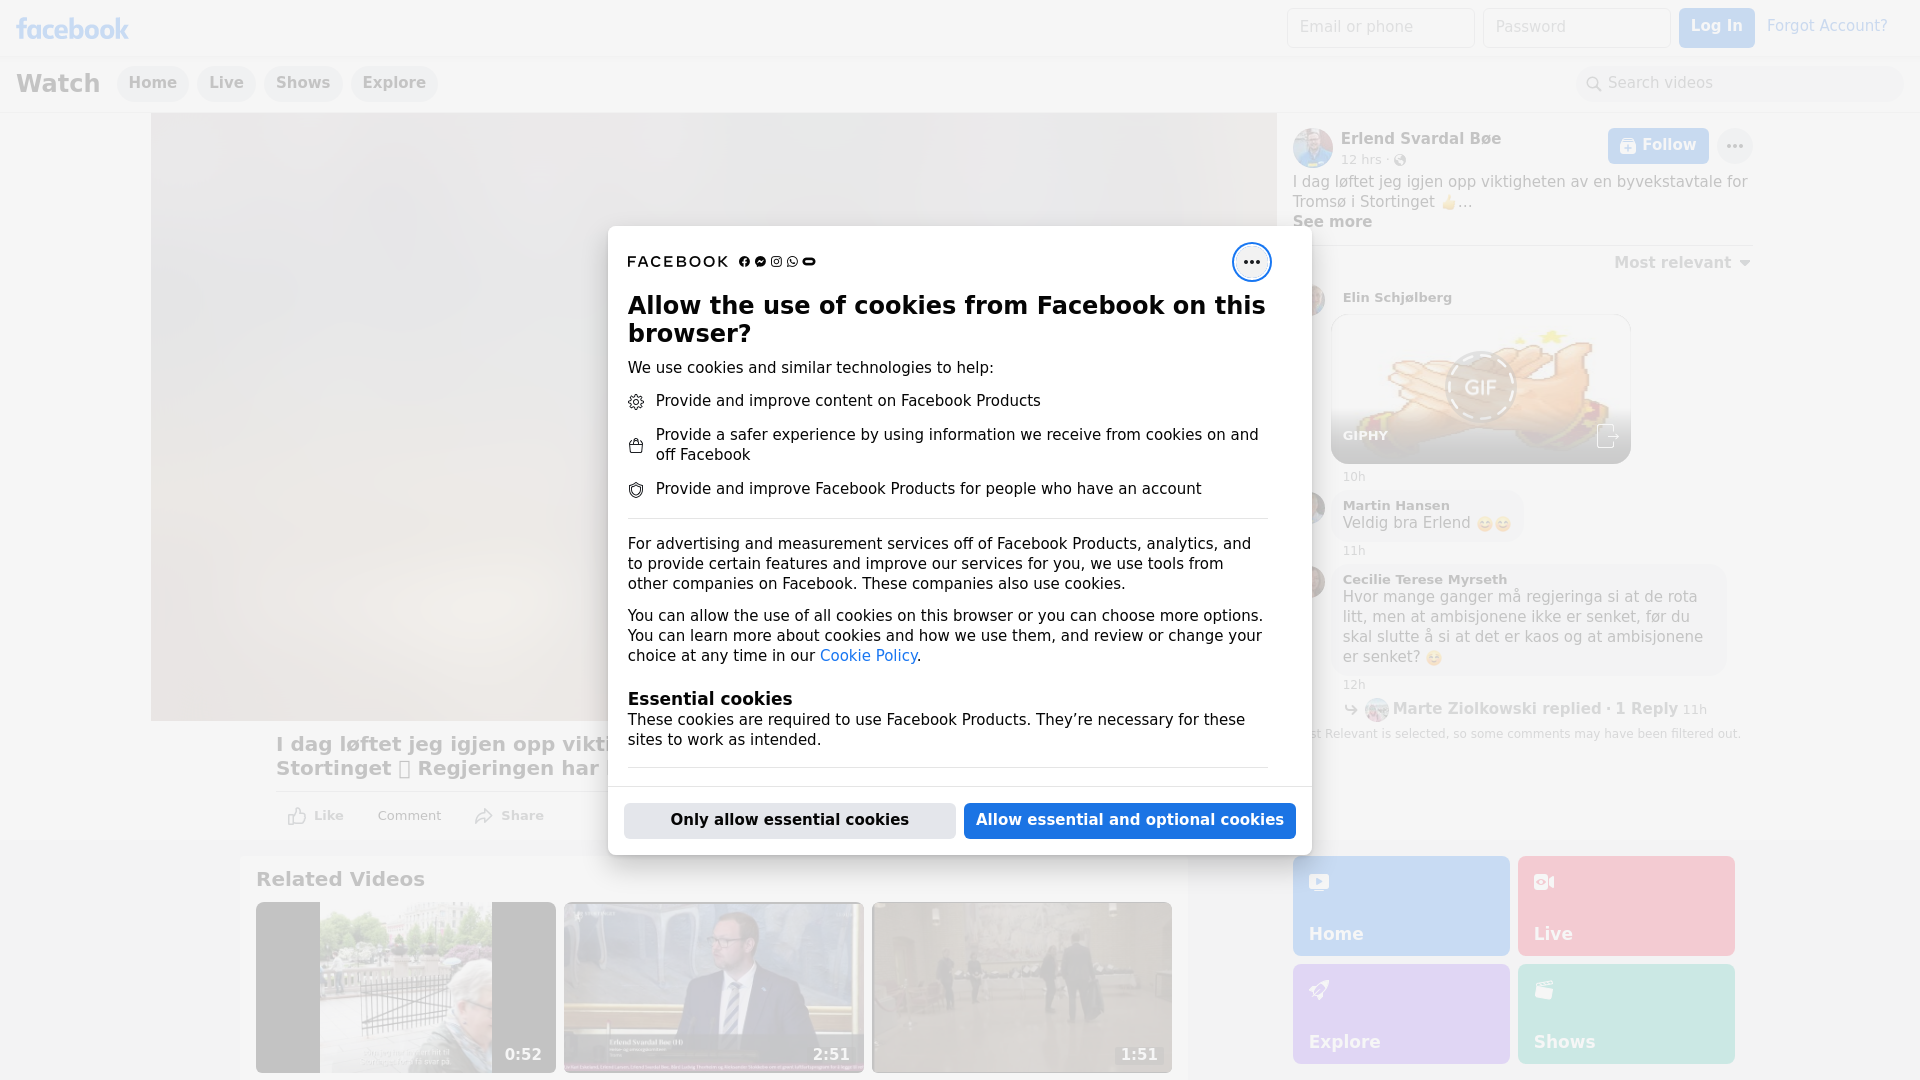Click the Essential cookies heading

(709, 699)
